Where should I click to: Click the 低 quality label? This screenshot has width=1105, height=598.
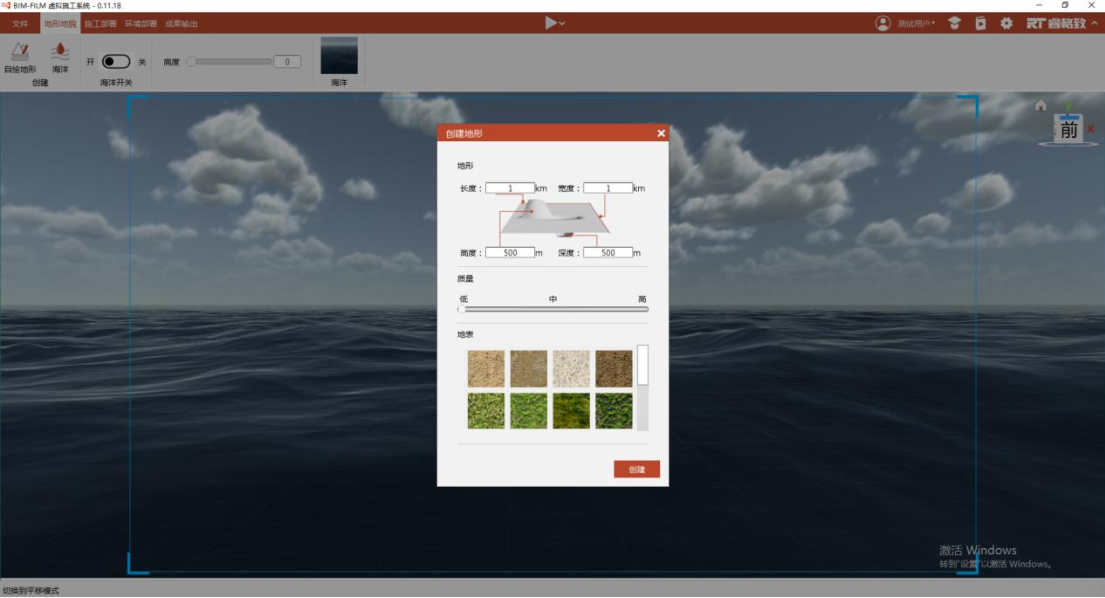[x=463, y=299]
